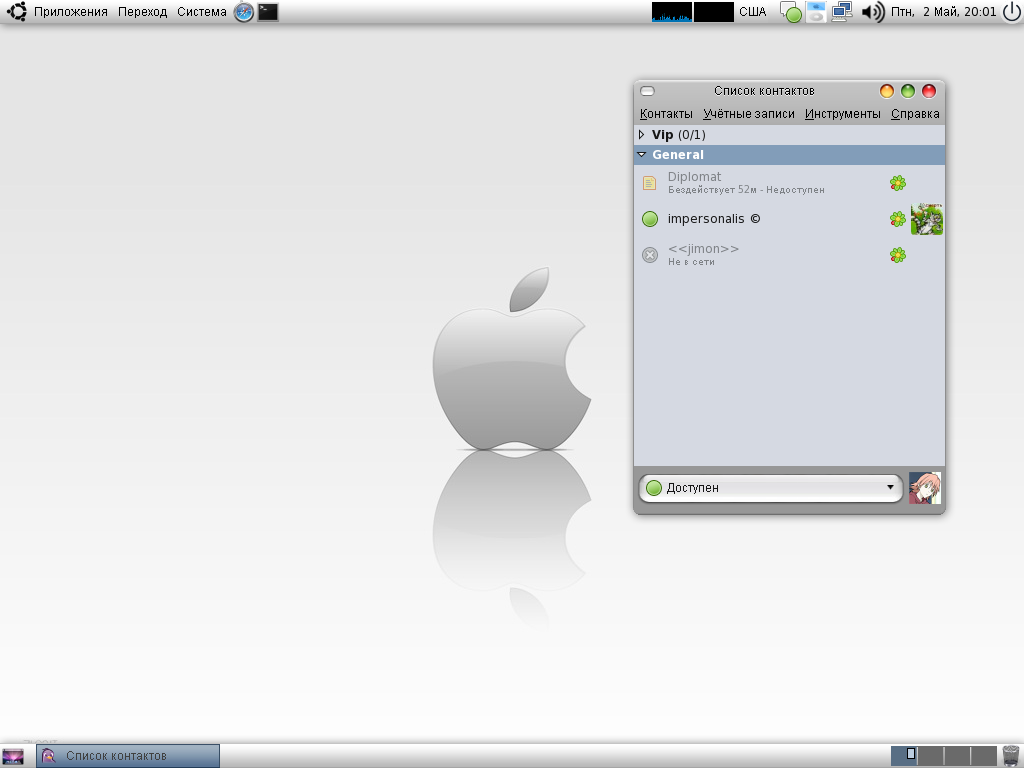This screenshot has height=768, width=1024.
Task: Open the volume control speaker icon
Action: (x=872, y=12)
